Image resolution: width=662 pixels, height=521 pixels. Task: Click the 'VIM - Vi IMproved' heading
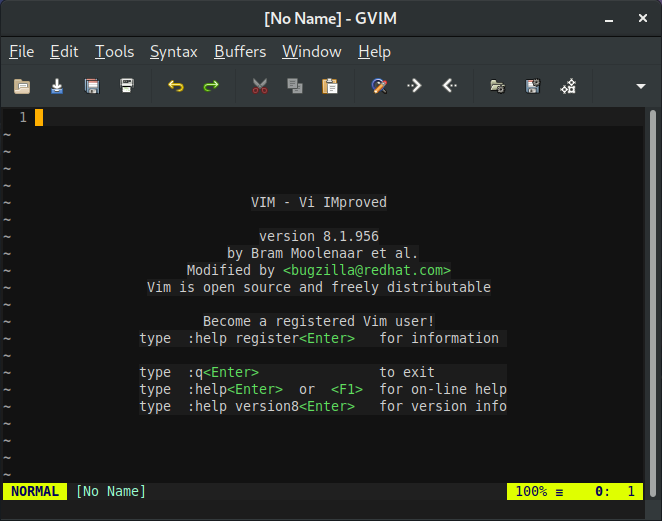[319, 202]
